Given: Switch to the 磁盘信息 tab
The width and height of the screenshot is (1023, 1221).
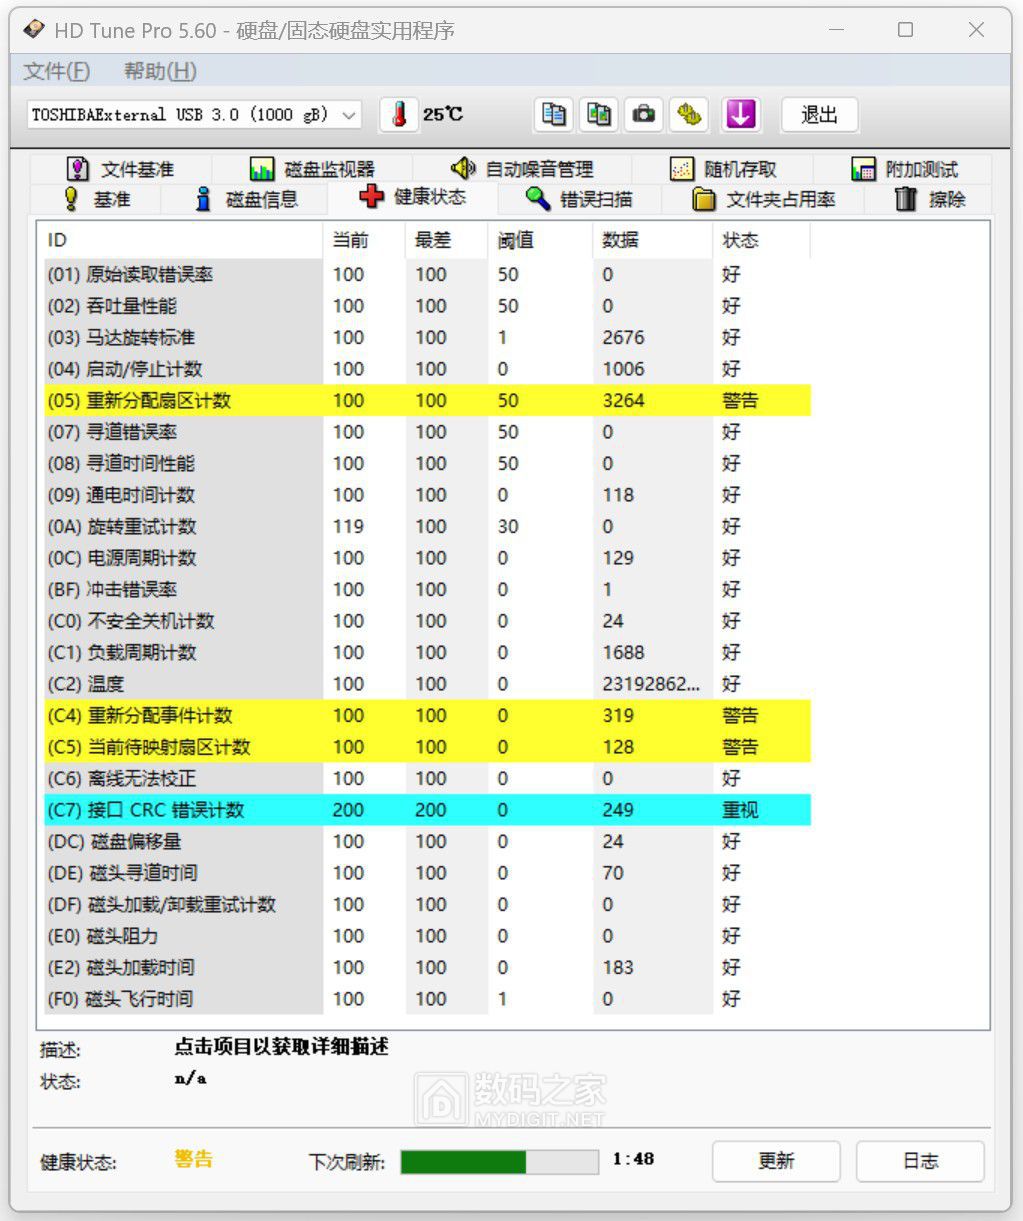Looking at the screenshot, I should pyautogui.click(x=246, y=199).
